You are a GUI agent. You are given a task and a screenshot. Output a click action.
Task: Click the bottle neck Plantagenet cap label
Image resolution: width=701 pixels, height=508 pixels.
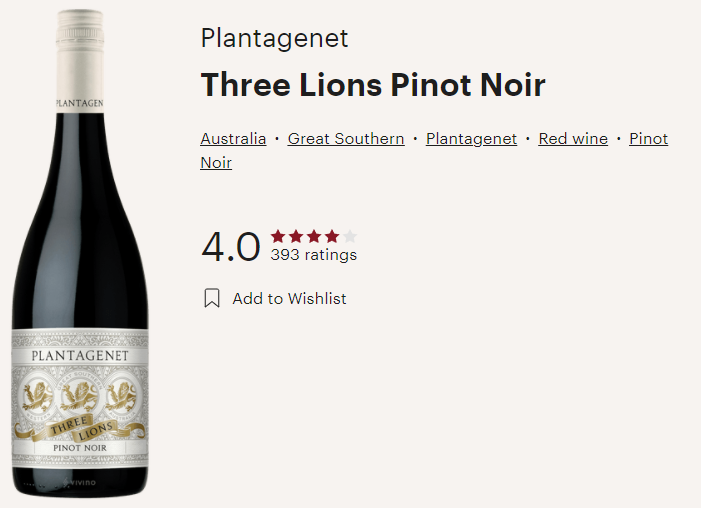80,103
